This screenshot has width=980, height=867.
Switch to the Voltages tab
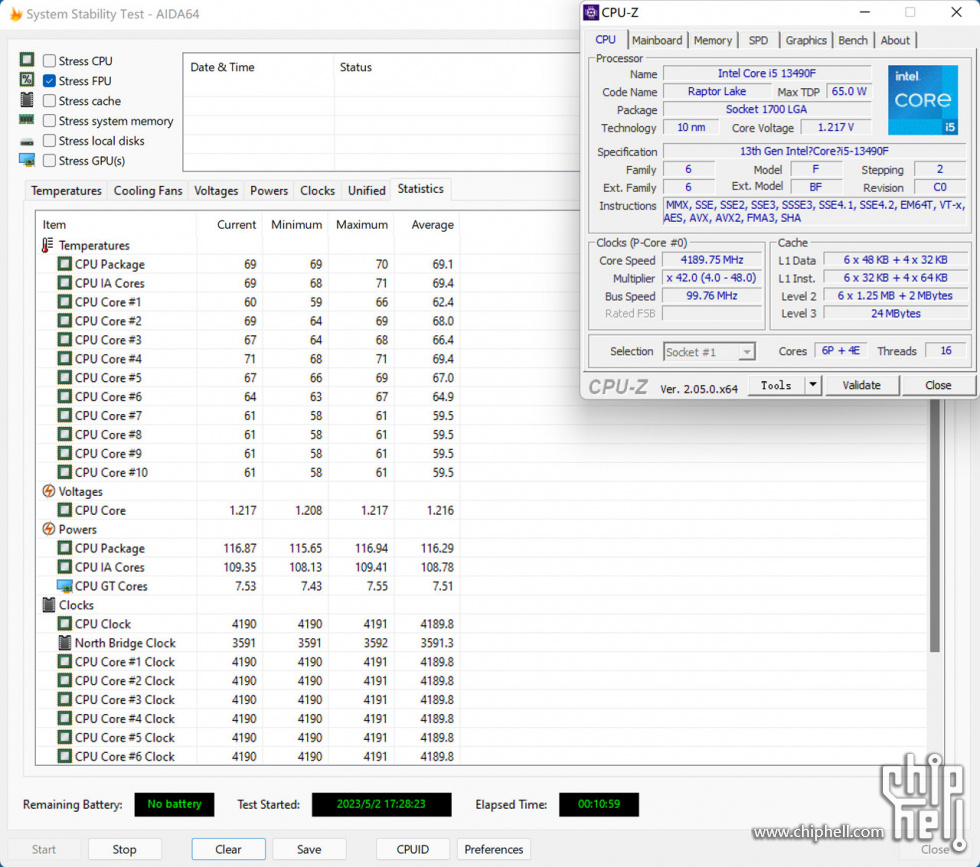(x=216, y=191)
